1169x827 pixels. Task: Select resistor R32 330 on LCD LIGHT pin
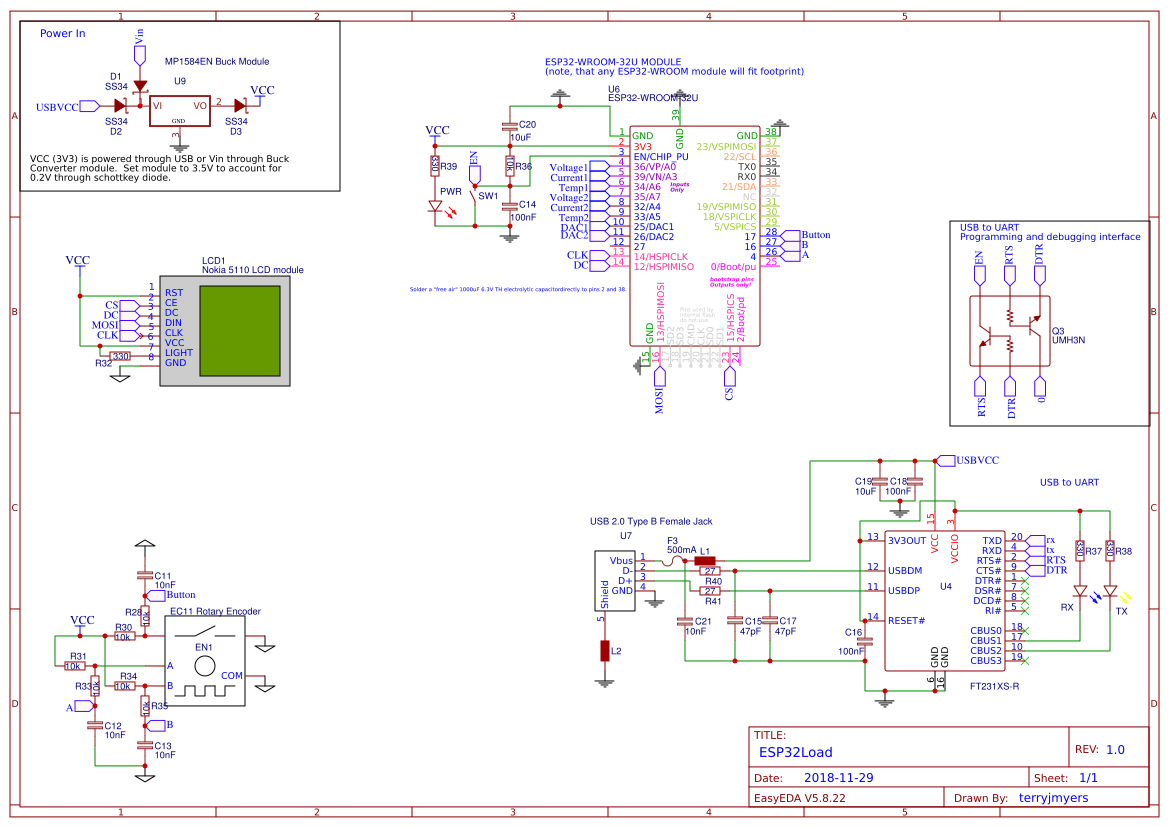[x=121, y=357]
